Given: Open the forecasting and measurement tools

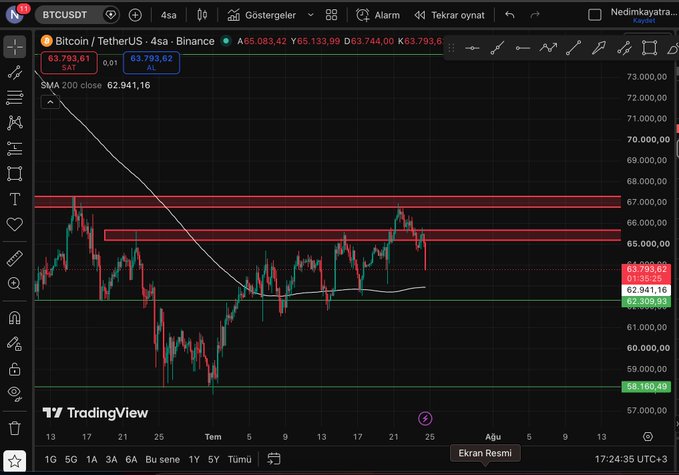Looking at the screenshot, I should tap(15, 149).
